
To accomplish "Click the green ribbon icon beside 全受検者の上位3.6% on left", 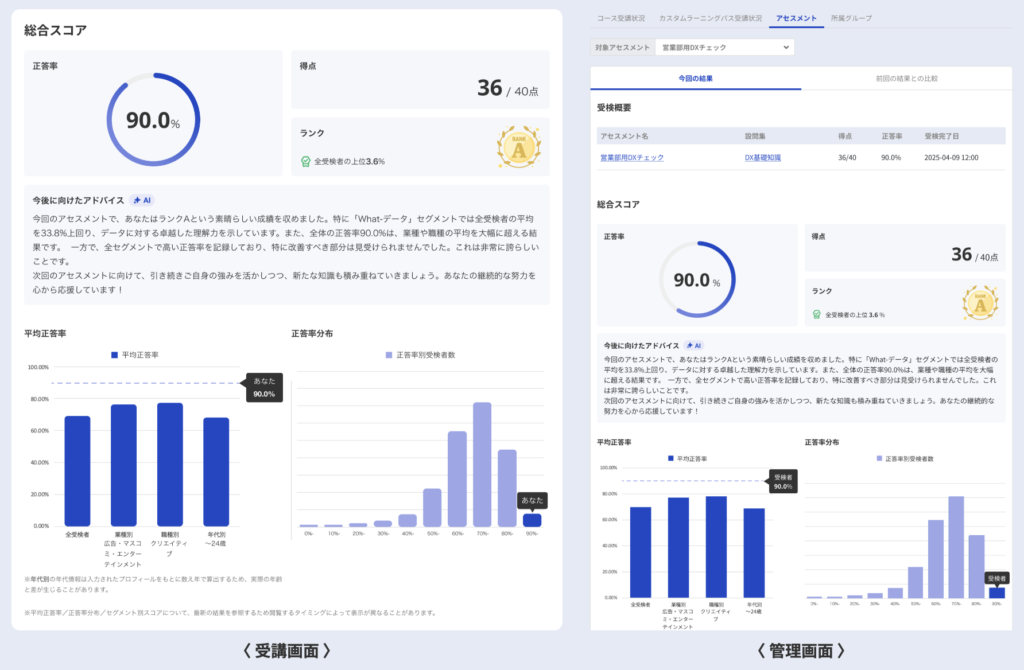I will pyautogui.click(x=306, y=161).
